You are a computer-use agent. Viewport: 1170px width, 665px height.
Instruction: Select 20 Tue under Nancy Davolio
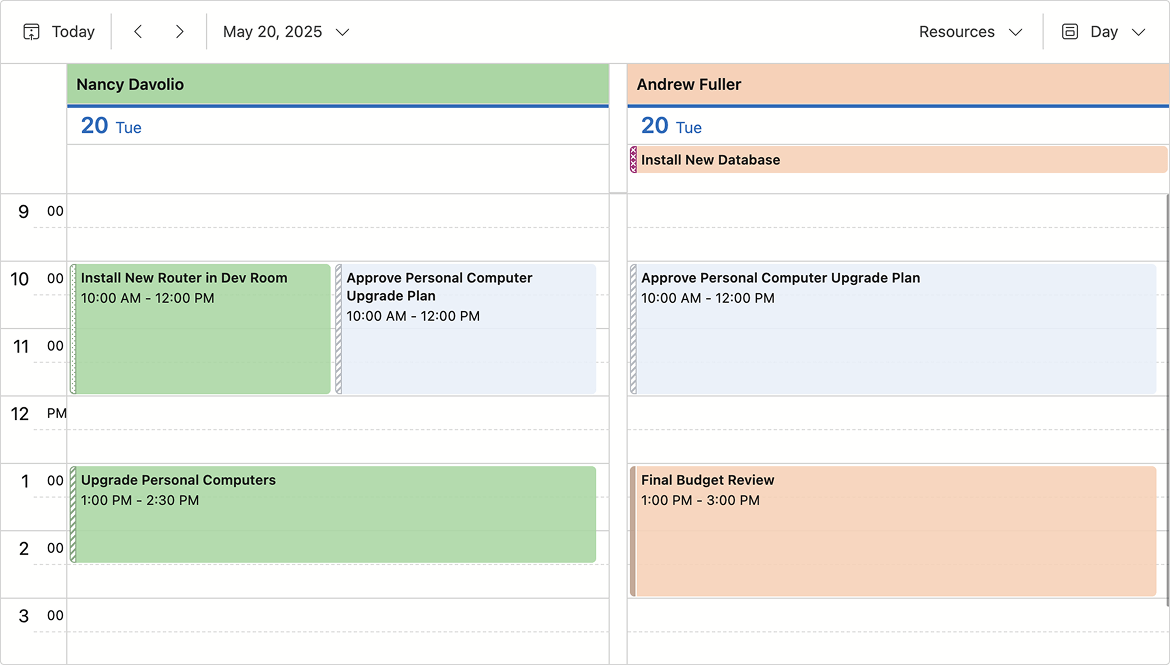tap(110, 126)
